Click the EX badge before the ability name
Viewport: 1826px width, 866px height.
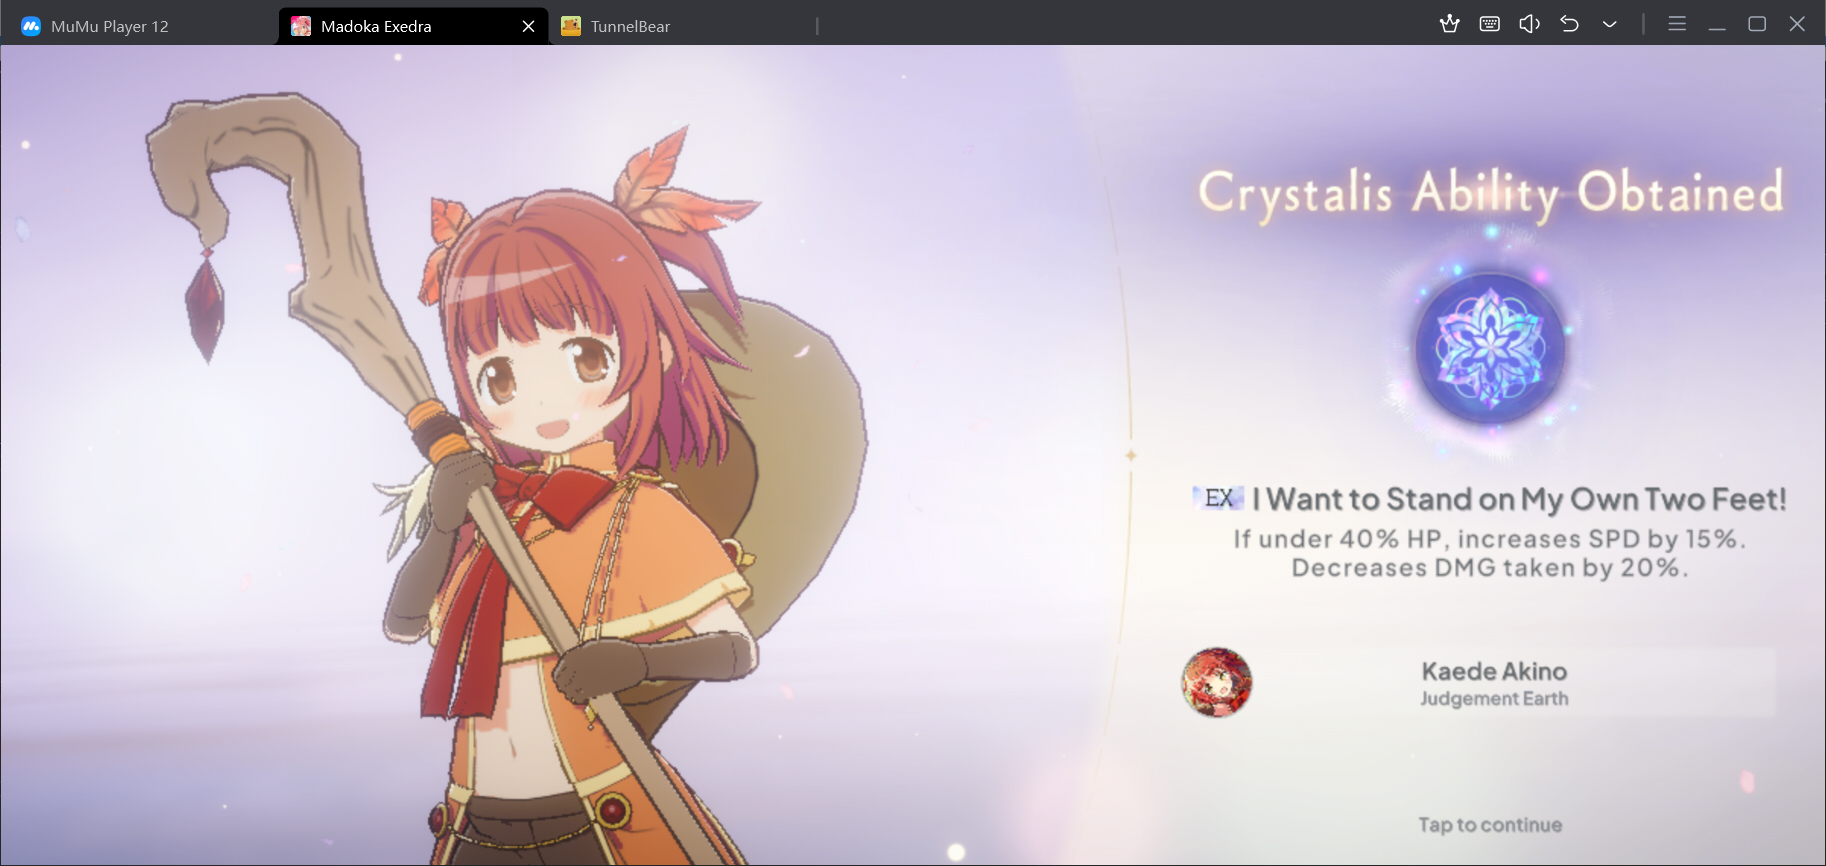pyautogui.click(x=1219, y=498)
